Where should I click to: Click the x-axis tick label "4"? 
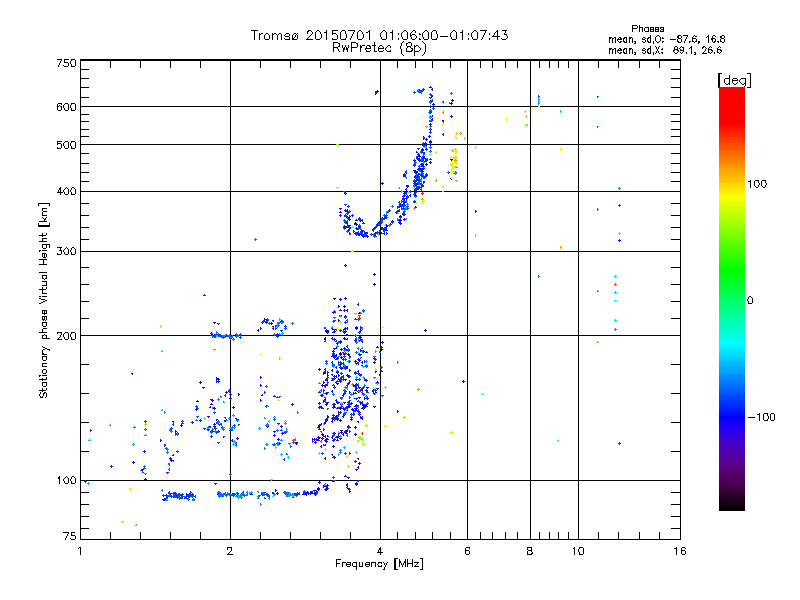coord(380,551)
